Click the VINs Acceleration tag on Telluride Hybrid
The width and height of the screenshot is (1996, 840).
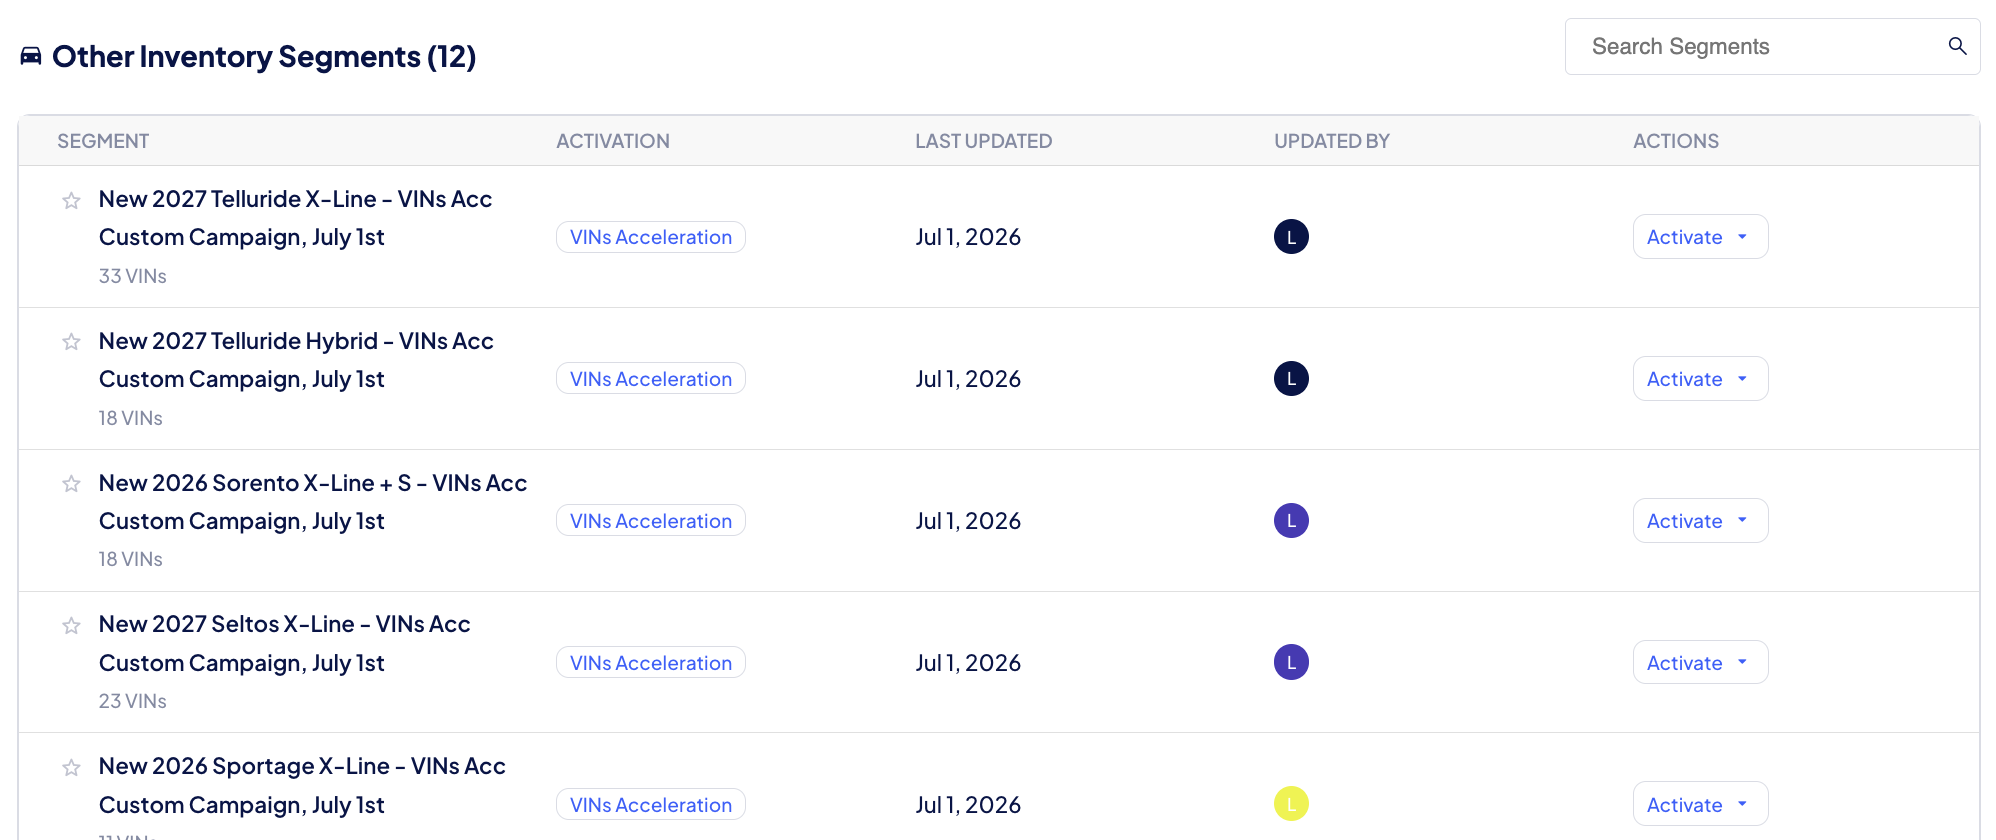tap(651, 379)
